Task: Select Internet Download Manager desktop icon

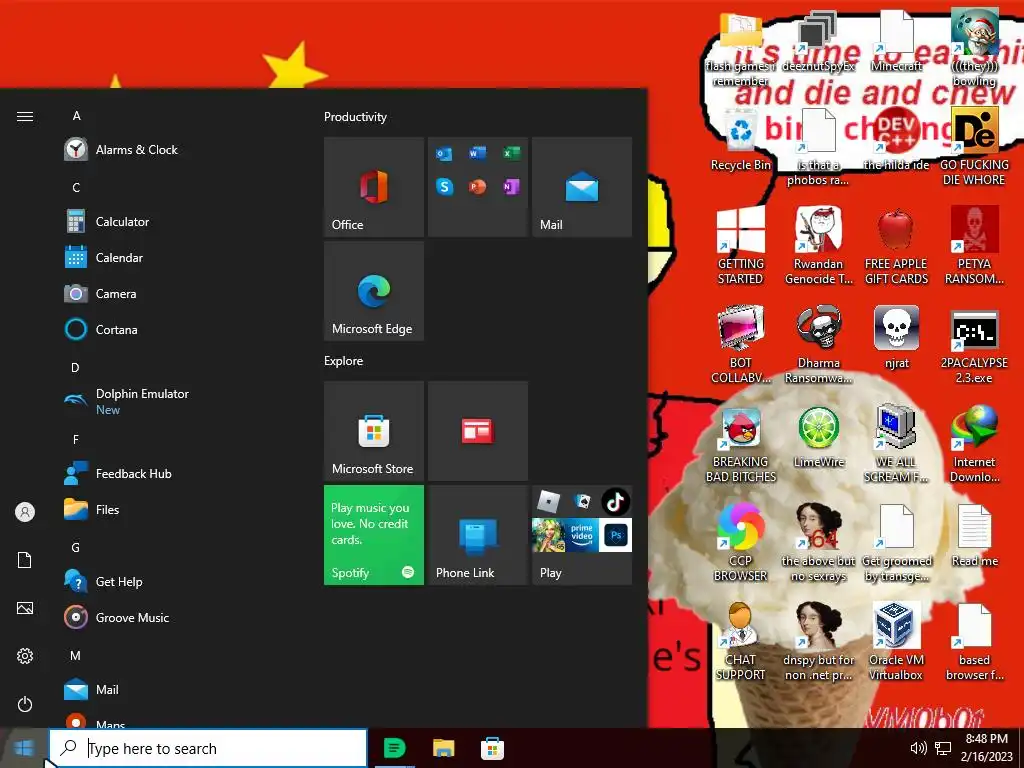Action: (x=974, y=443)
